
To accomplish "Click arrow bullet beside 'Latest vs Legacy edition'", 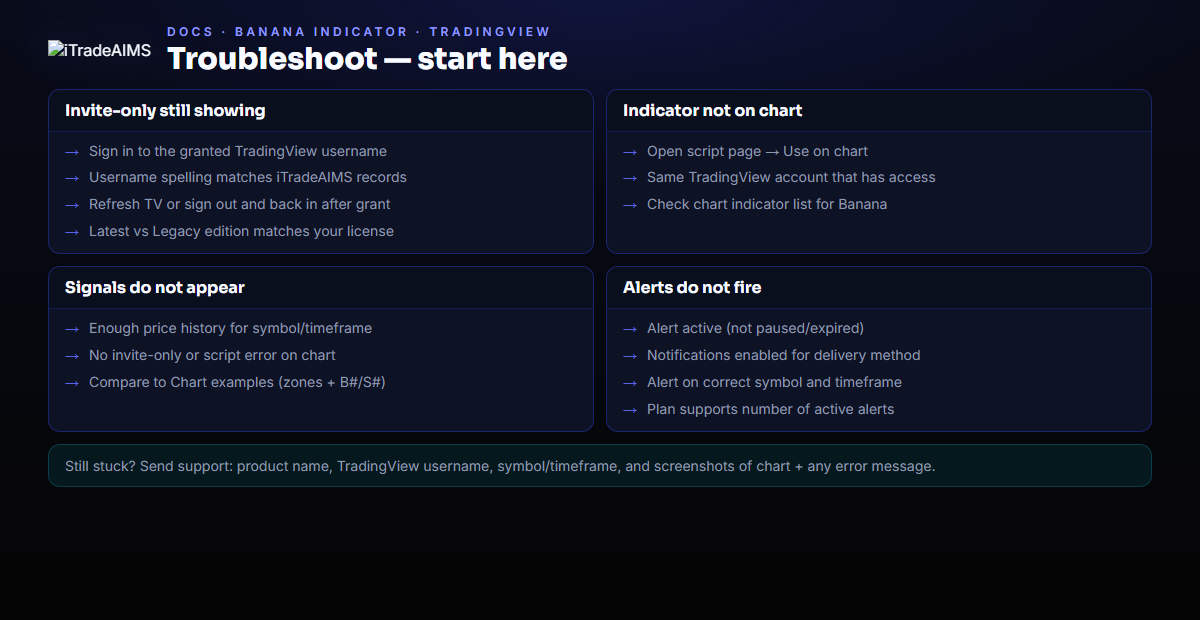I will click(72, 232).
